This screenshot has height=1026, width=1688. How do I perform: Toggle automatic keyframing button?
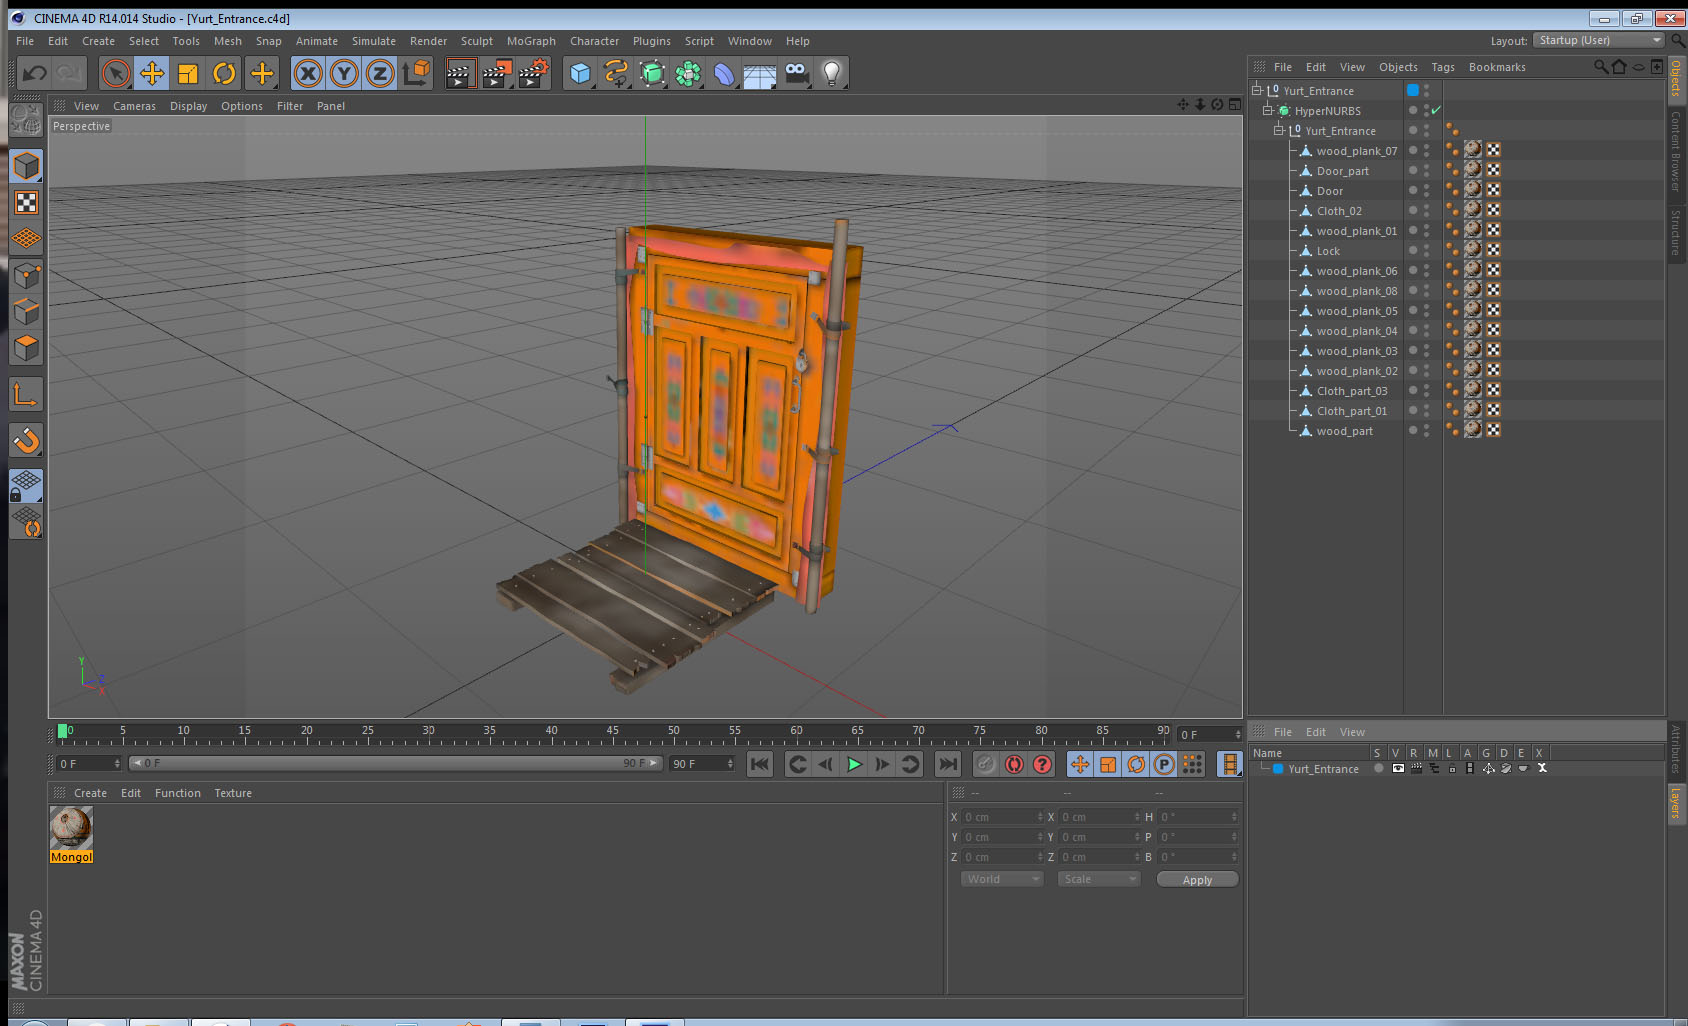(1014, 764)
